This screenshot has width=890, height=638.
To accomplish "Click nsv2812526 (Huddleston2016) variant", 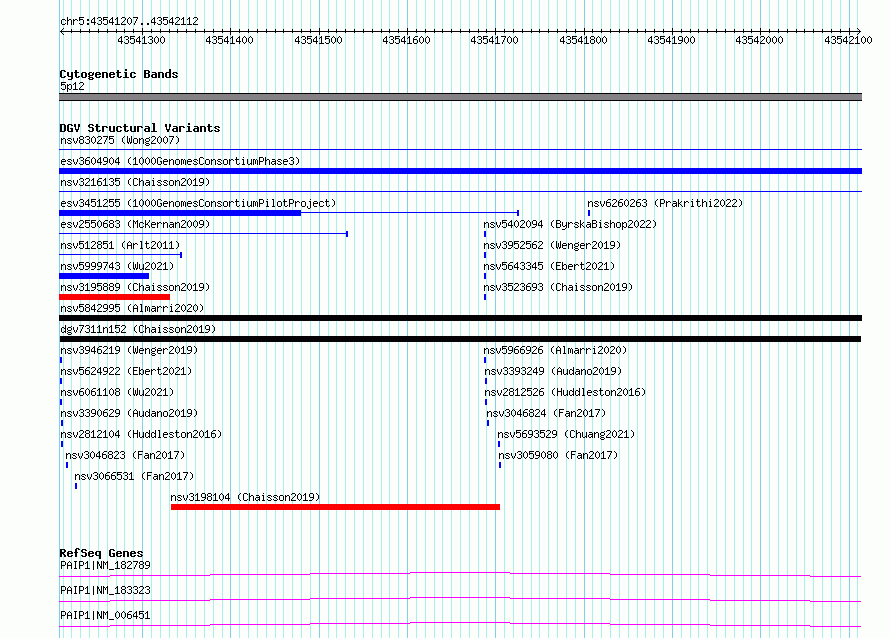I will (565, 392).
